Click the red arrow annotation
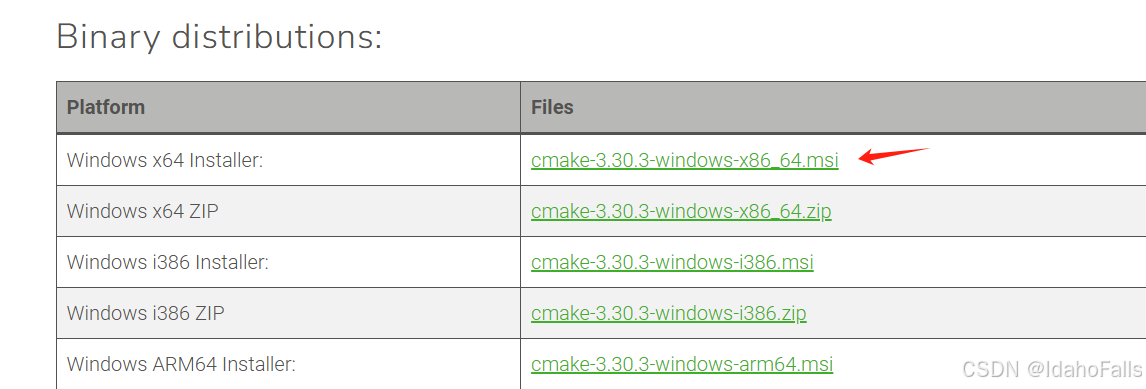This screenshot has height=389, width=1146. 893,156
